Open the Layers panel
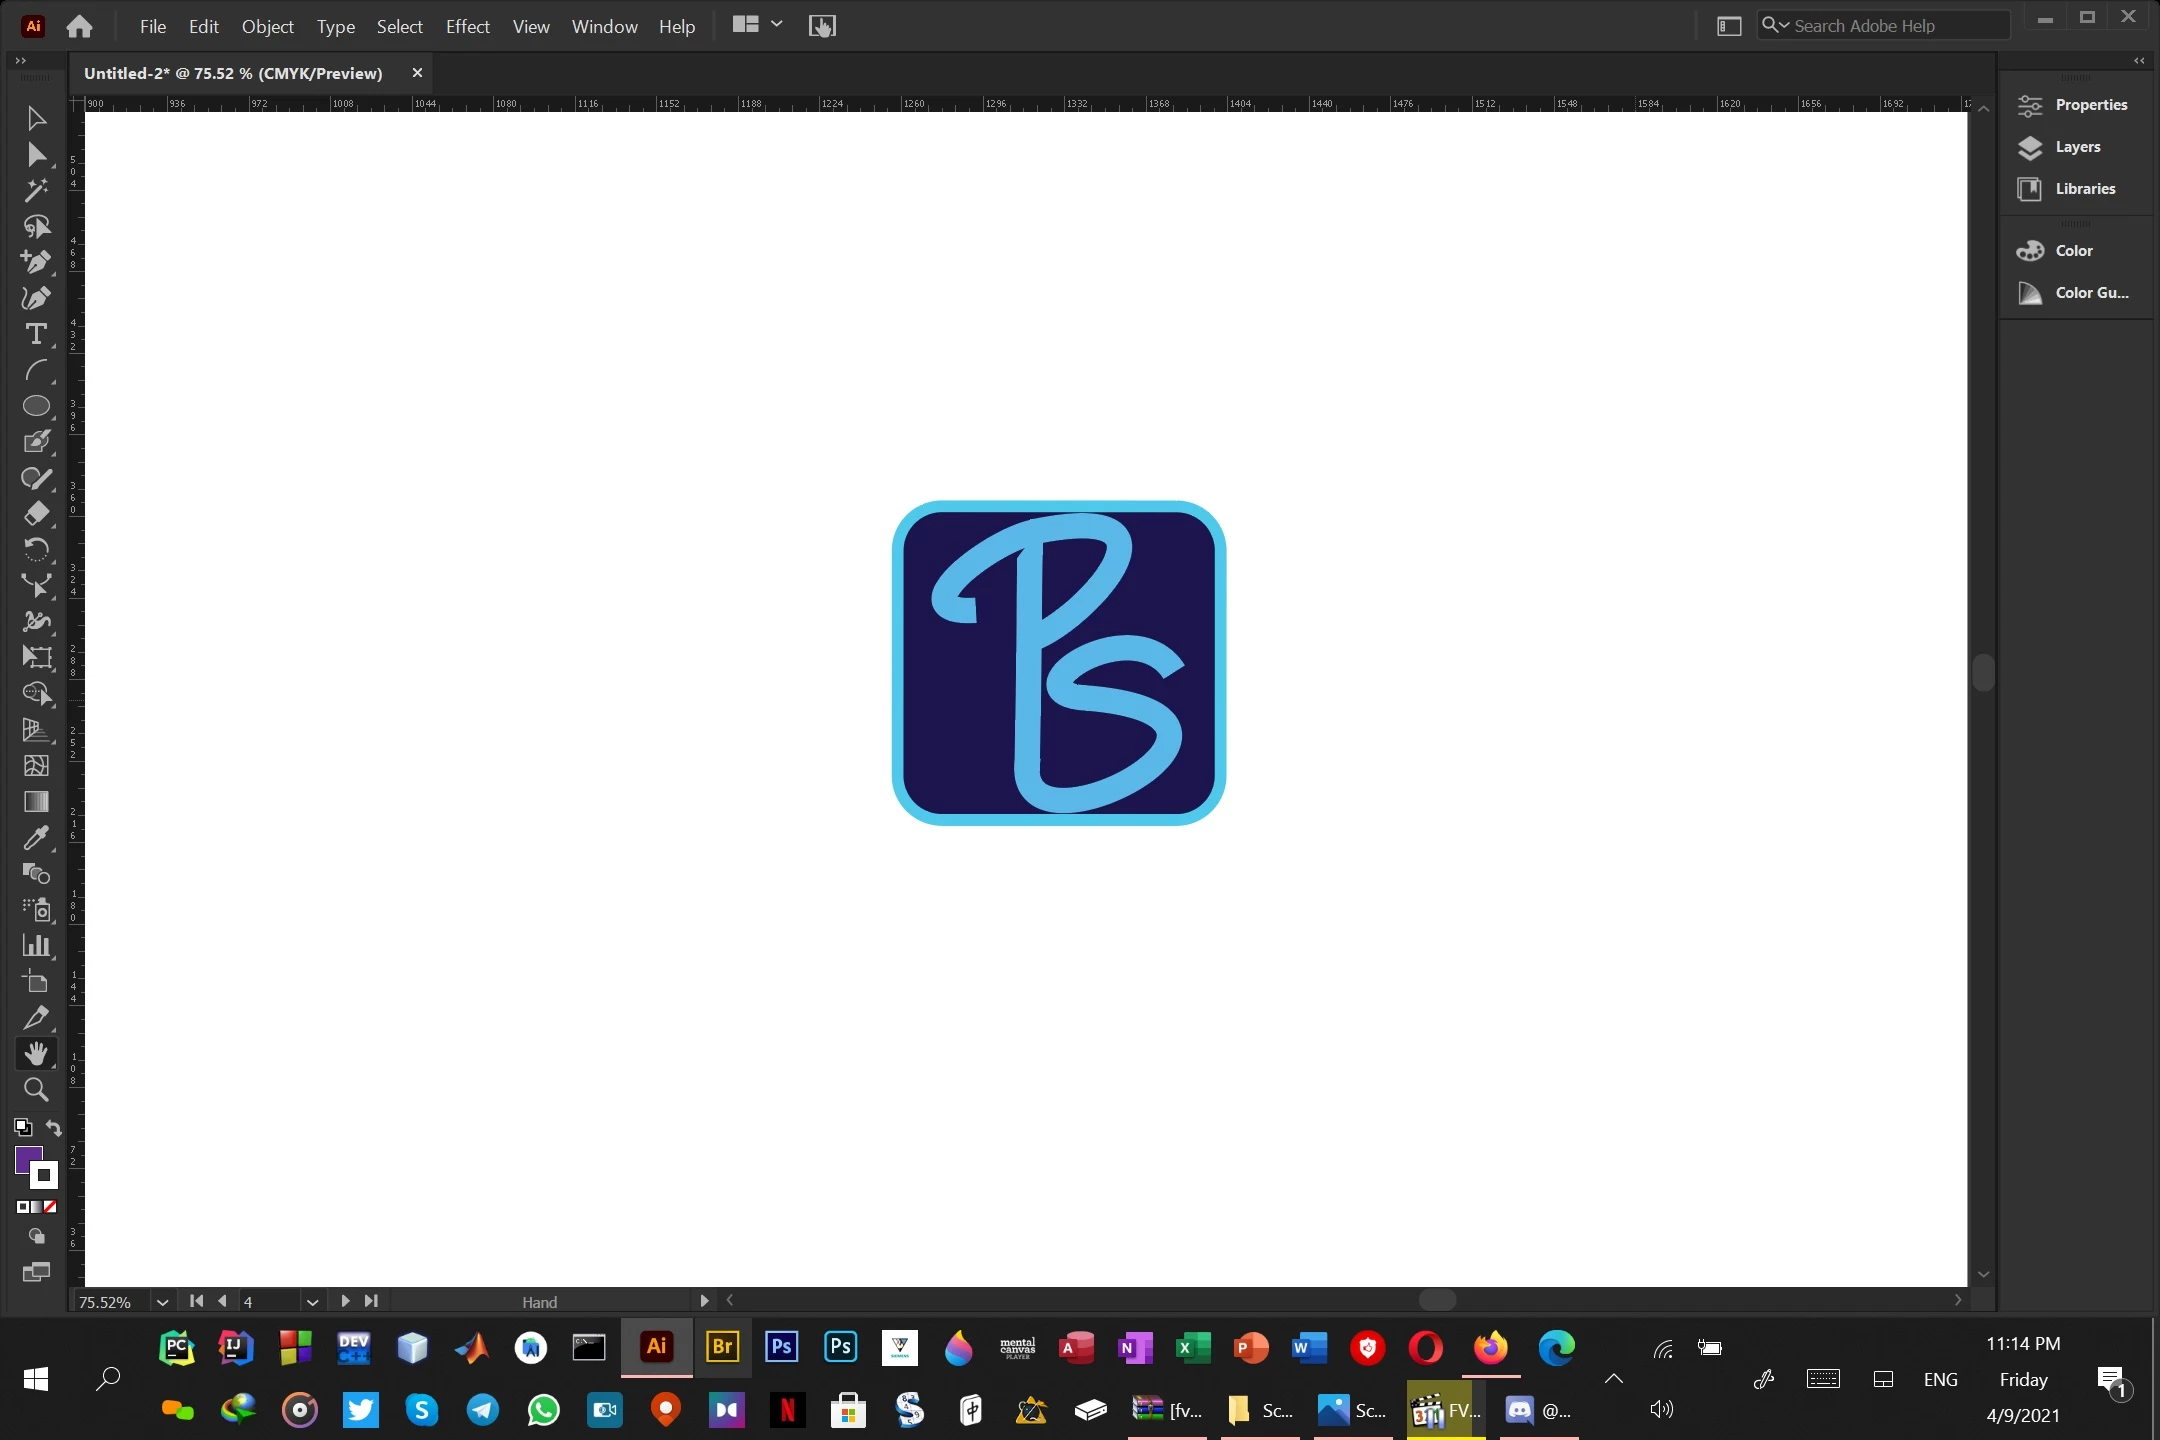Screen dimensions: 2160x1440 [2076, 147]
